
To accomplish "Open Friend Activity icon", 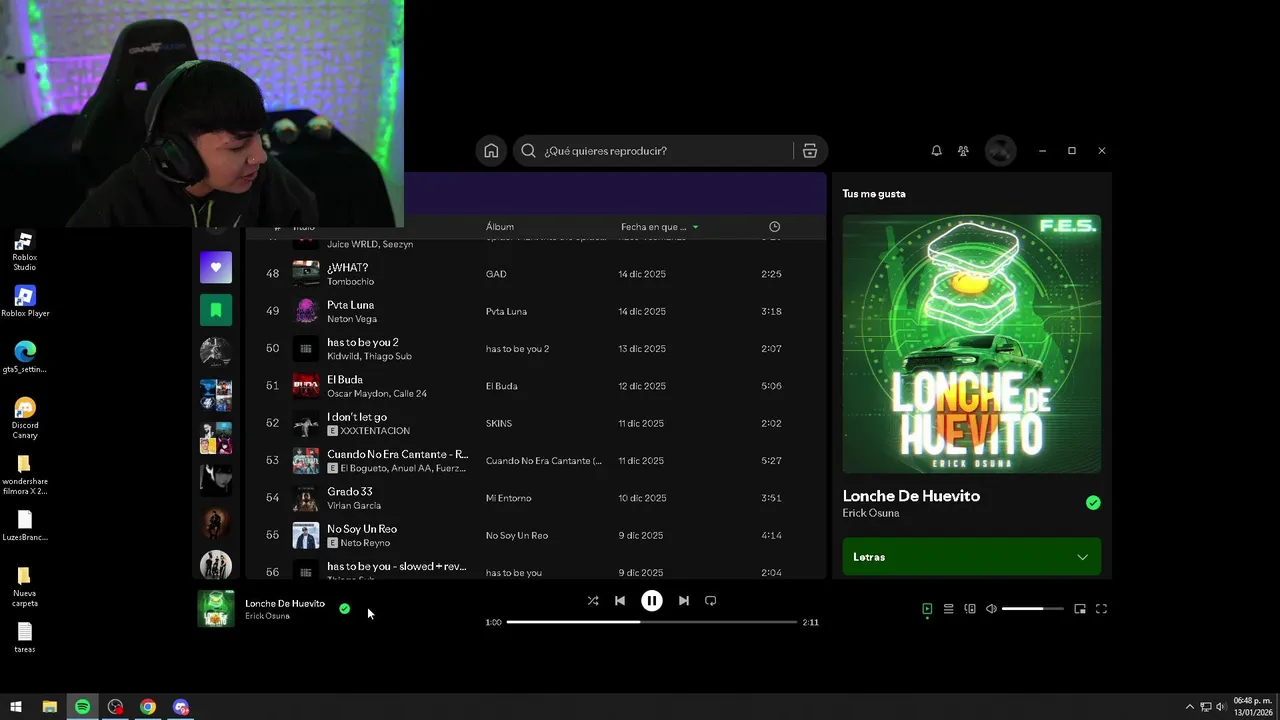I will click(963, 151).
